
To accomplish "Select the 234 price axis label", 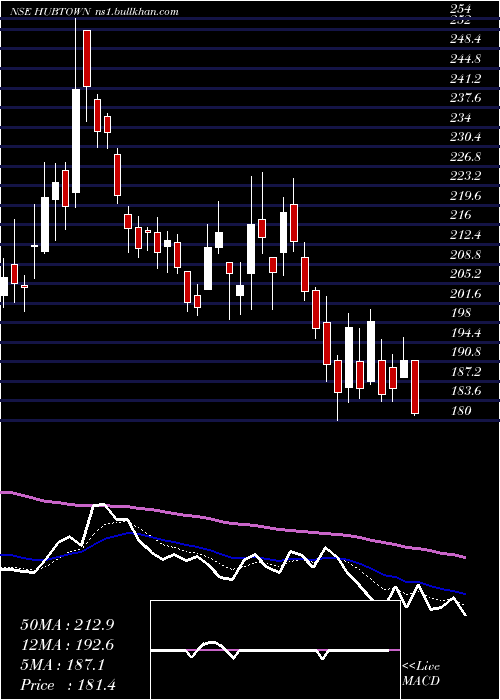I will click(x=460, y=117).
